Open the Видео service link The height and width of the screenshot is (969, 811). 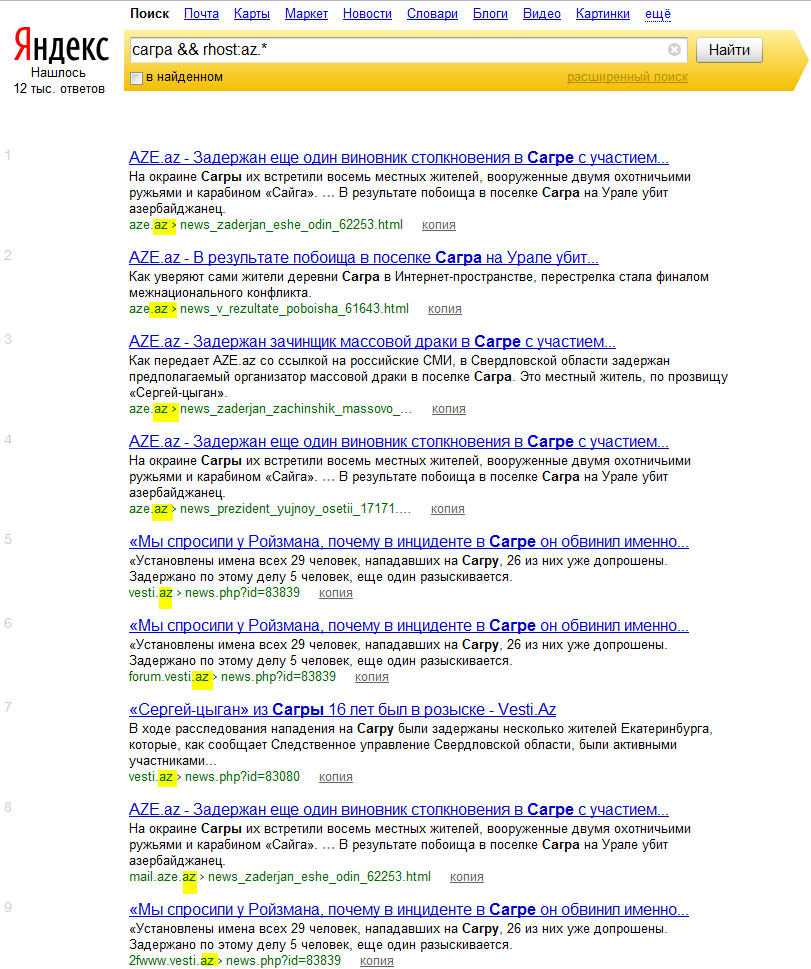[x=541, y=14]
